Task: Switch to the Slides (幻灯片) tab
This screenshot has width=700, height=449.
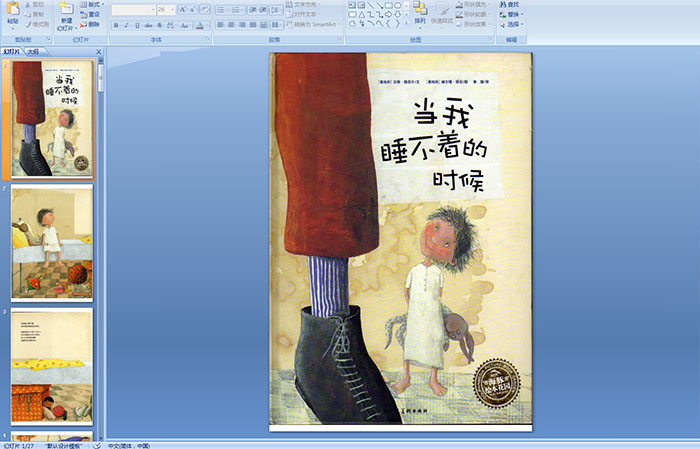Action: (12, 52)
